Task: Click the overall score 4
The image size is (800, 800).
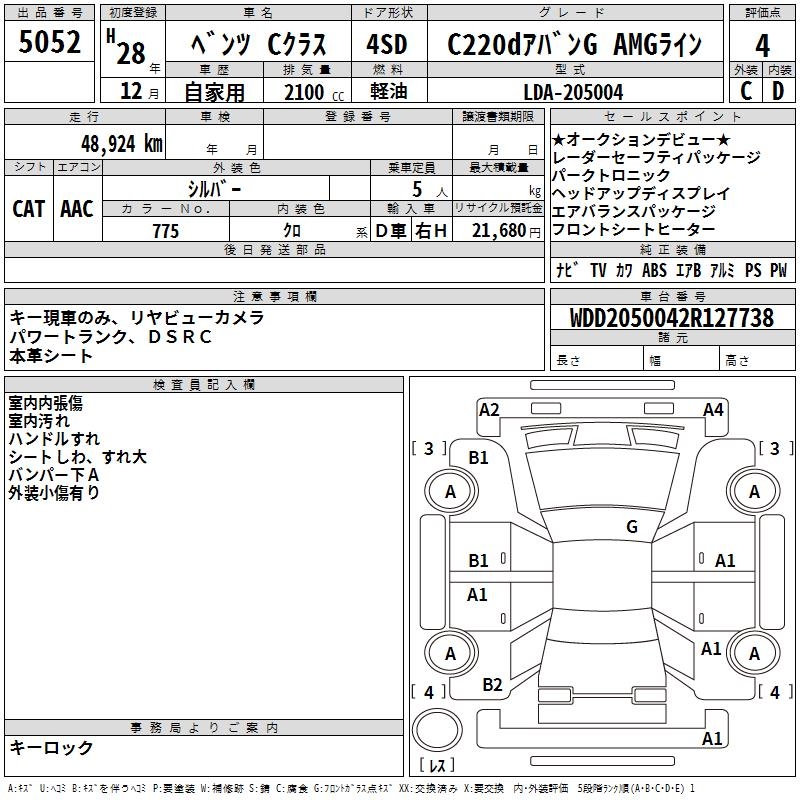Action: [762, 45]
